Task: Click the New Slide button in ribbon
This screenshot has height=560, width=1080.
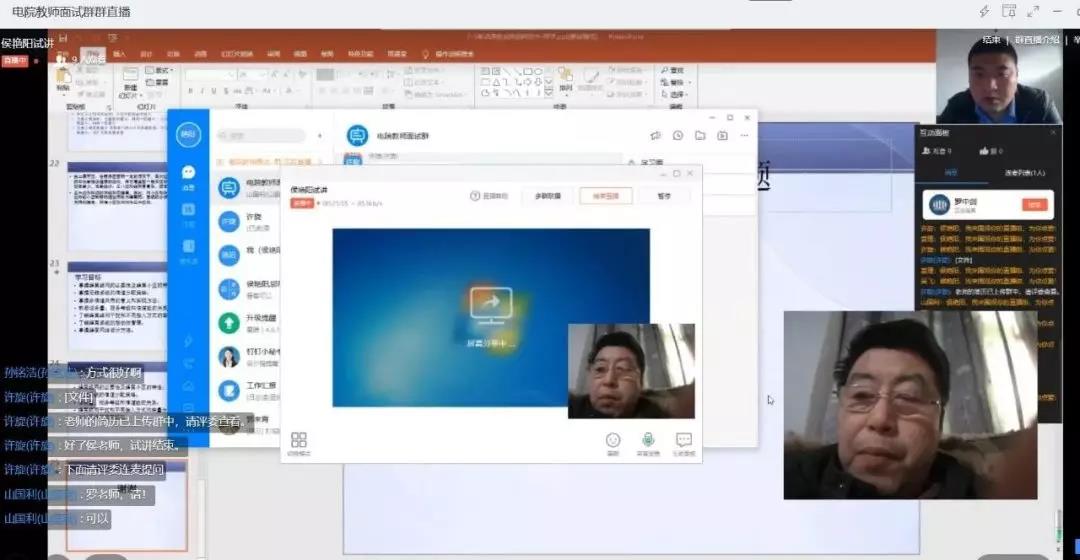Action: tap(130, 81)
